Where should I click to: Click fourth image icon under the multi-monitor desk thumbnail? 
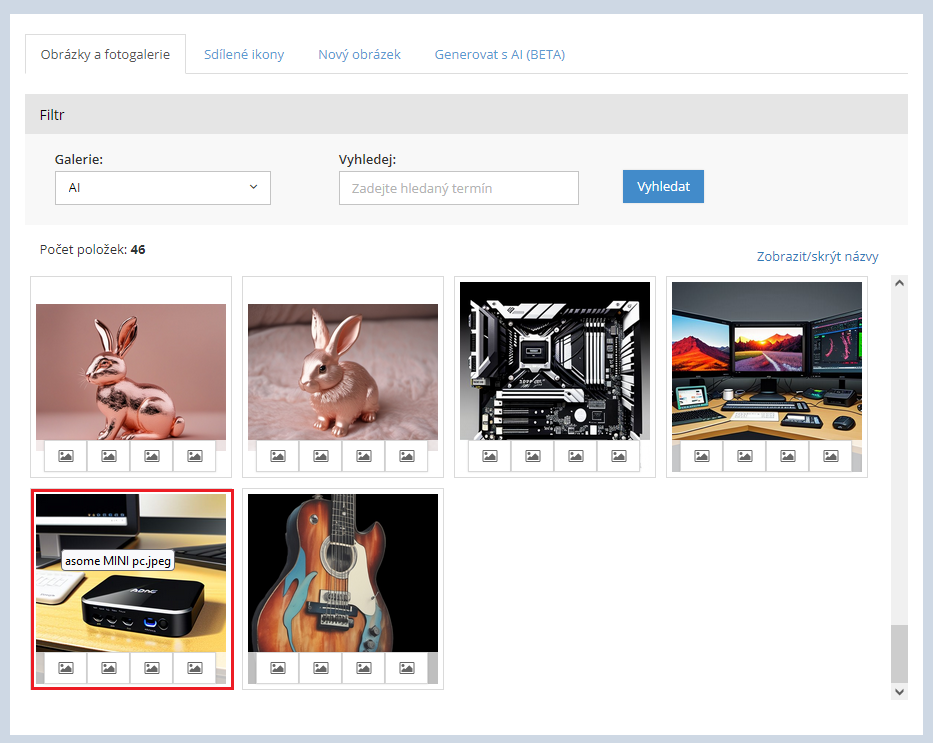(830, 456)
